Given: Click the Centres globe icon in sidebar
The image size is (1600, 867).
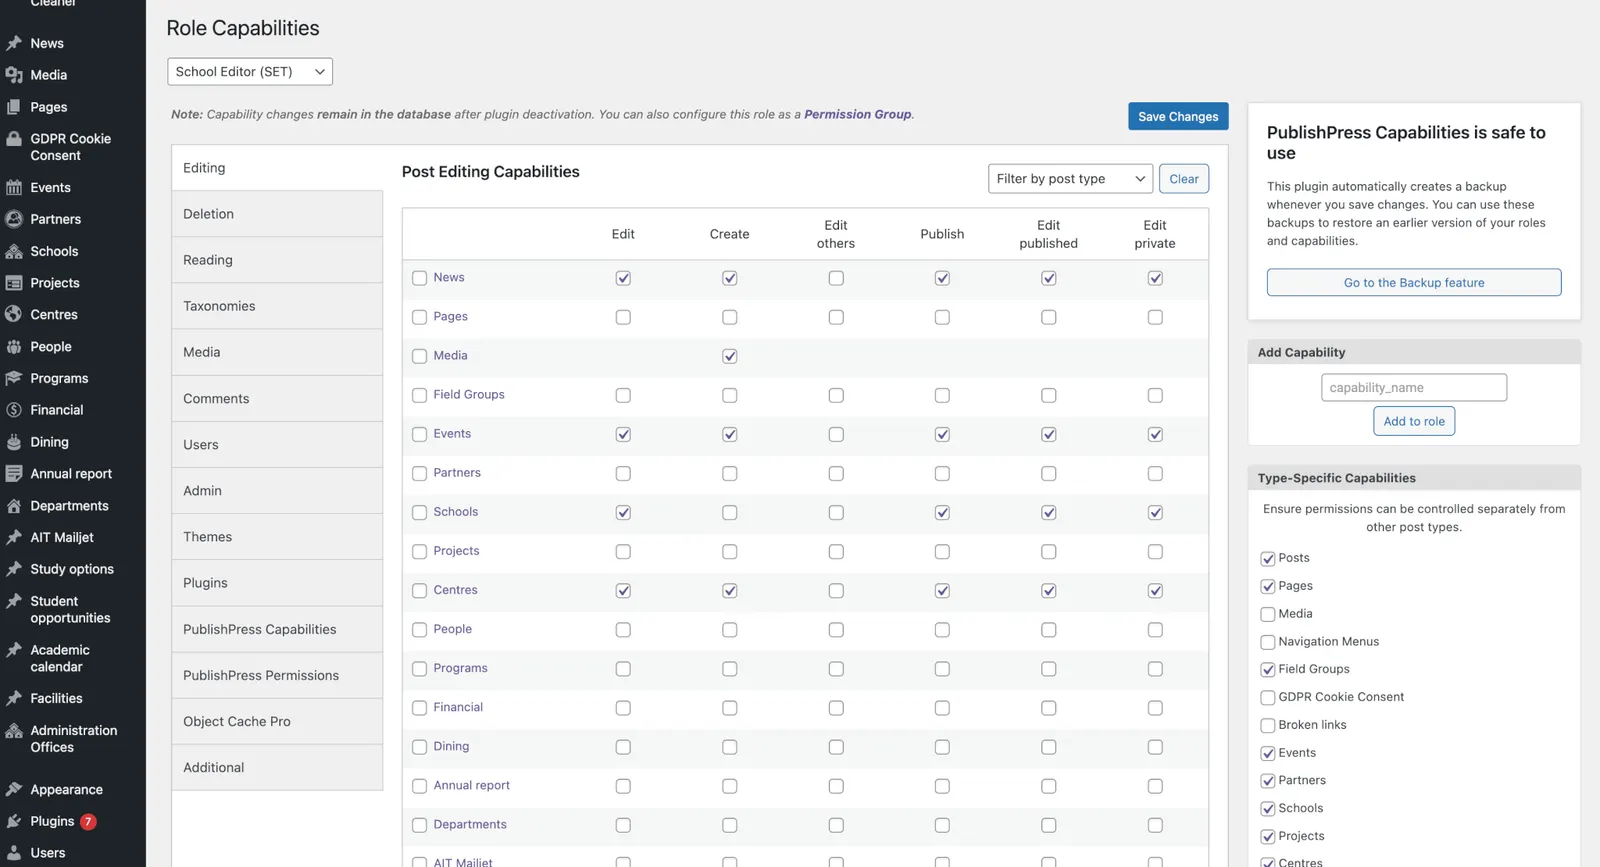Looking at the screenshot, I should click(14, 314).
